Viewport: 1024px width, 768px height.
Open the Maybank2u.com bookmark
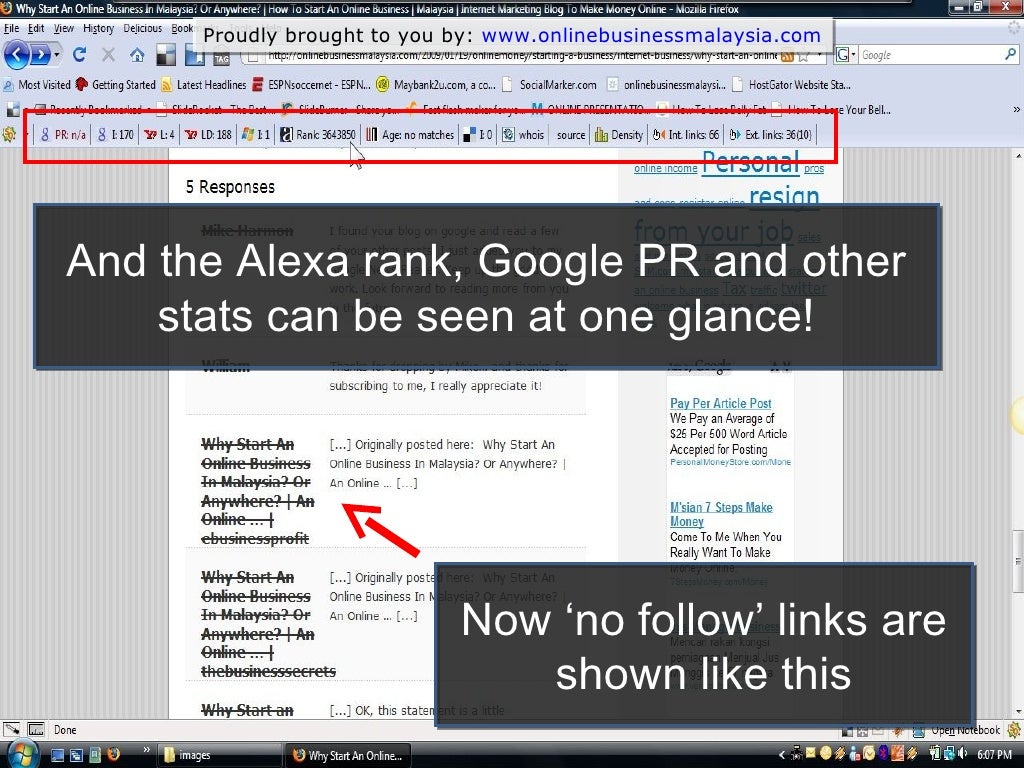click(436, 84)
